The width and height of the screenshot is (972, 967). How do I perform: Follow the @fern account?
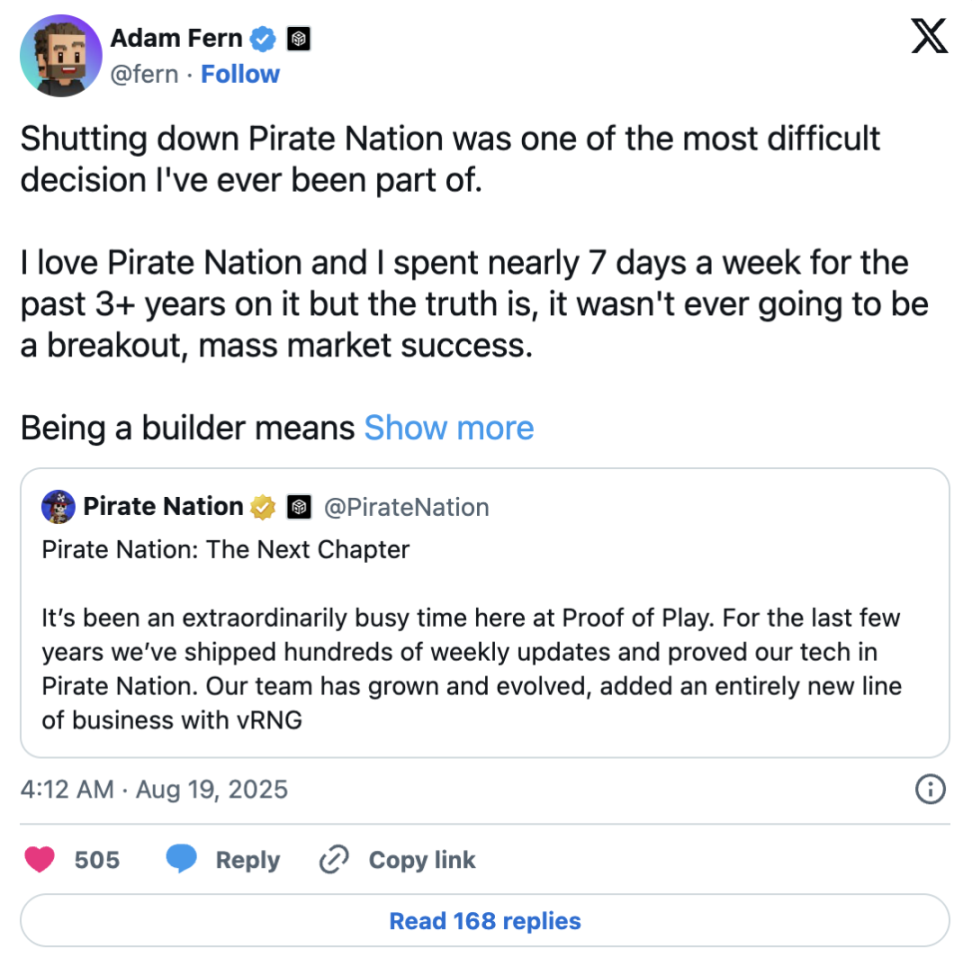coord(240,74)
